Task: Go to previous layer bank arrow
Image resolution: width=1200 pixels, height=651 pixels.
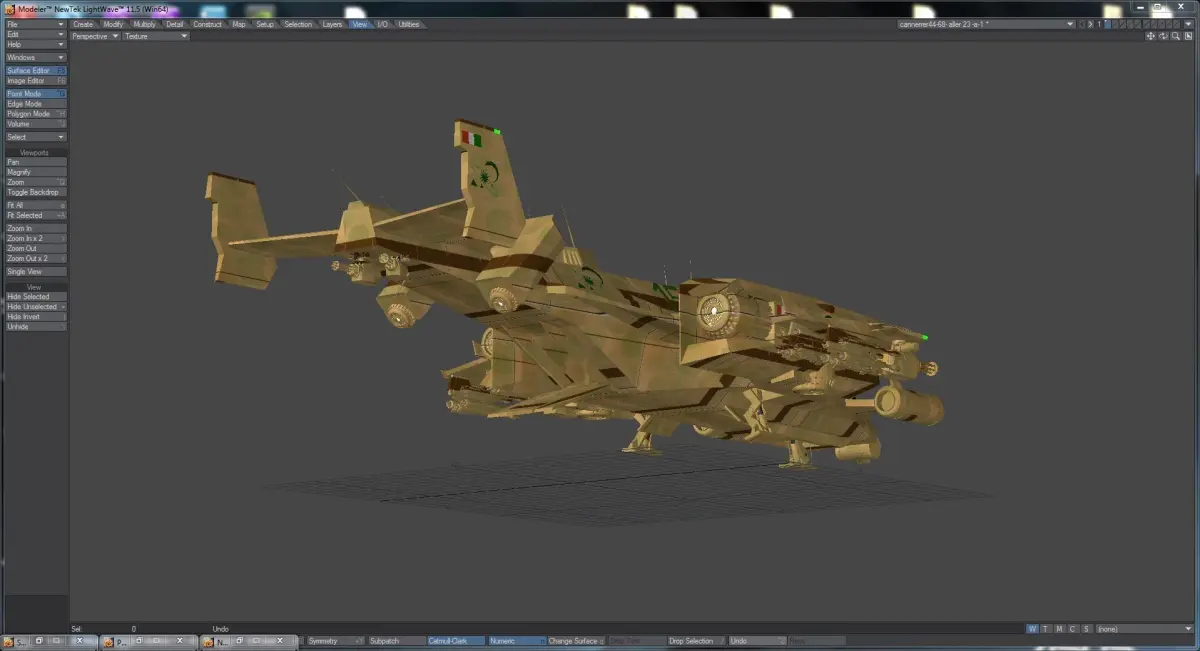Action: pos(1082,24)
